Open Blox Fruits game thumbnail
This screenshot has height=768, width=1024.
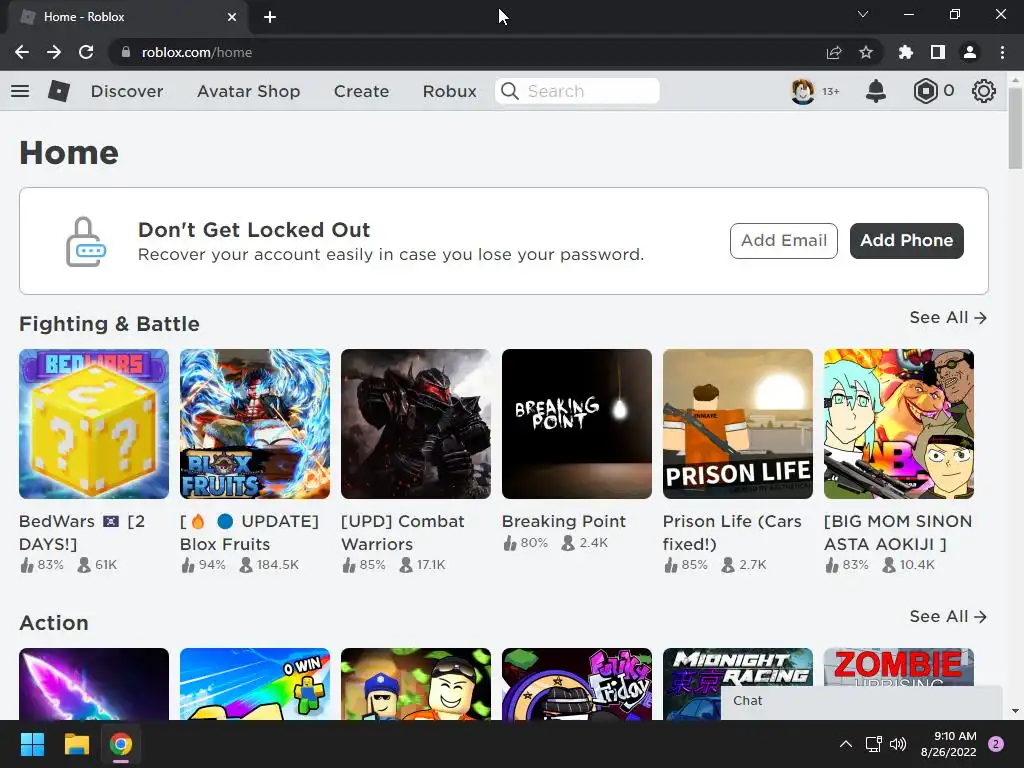click(x=255, y=424)
